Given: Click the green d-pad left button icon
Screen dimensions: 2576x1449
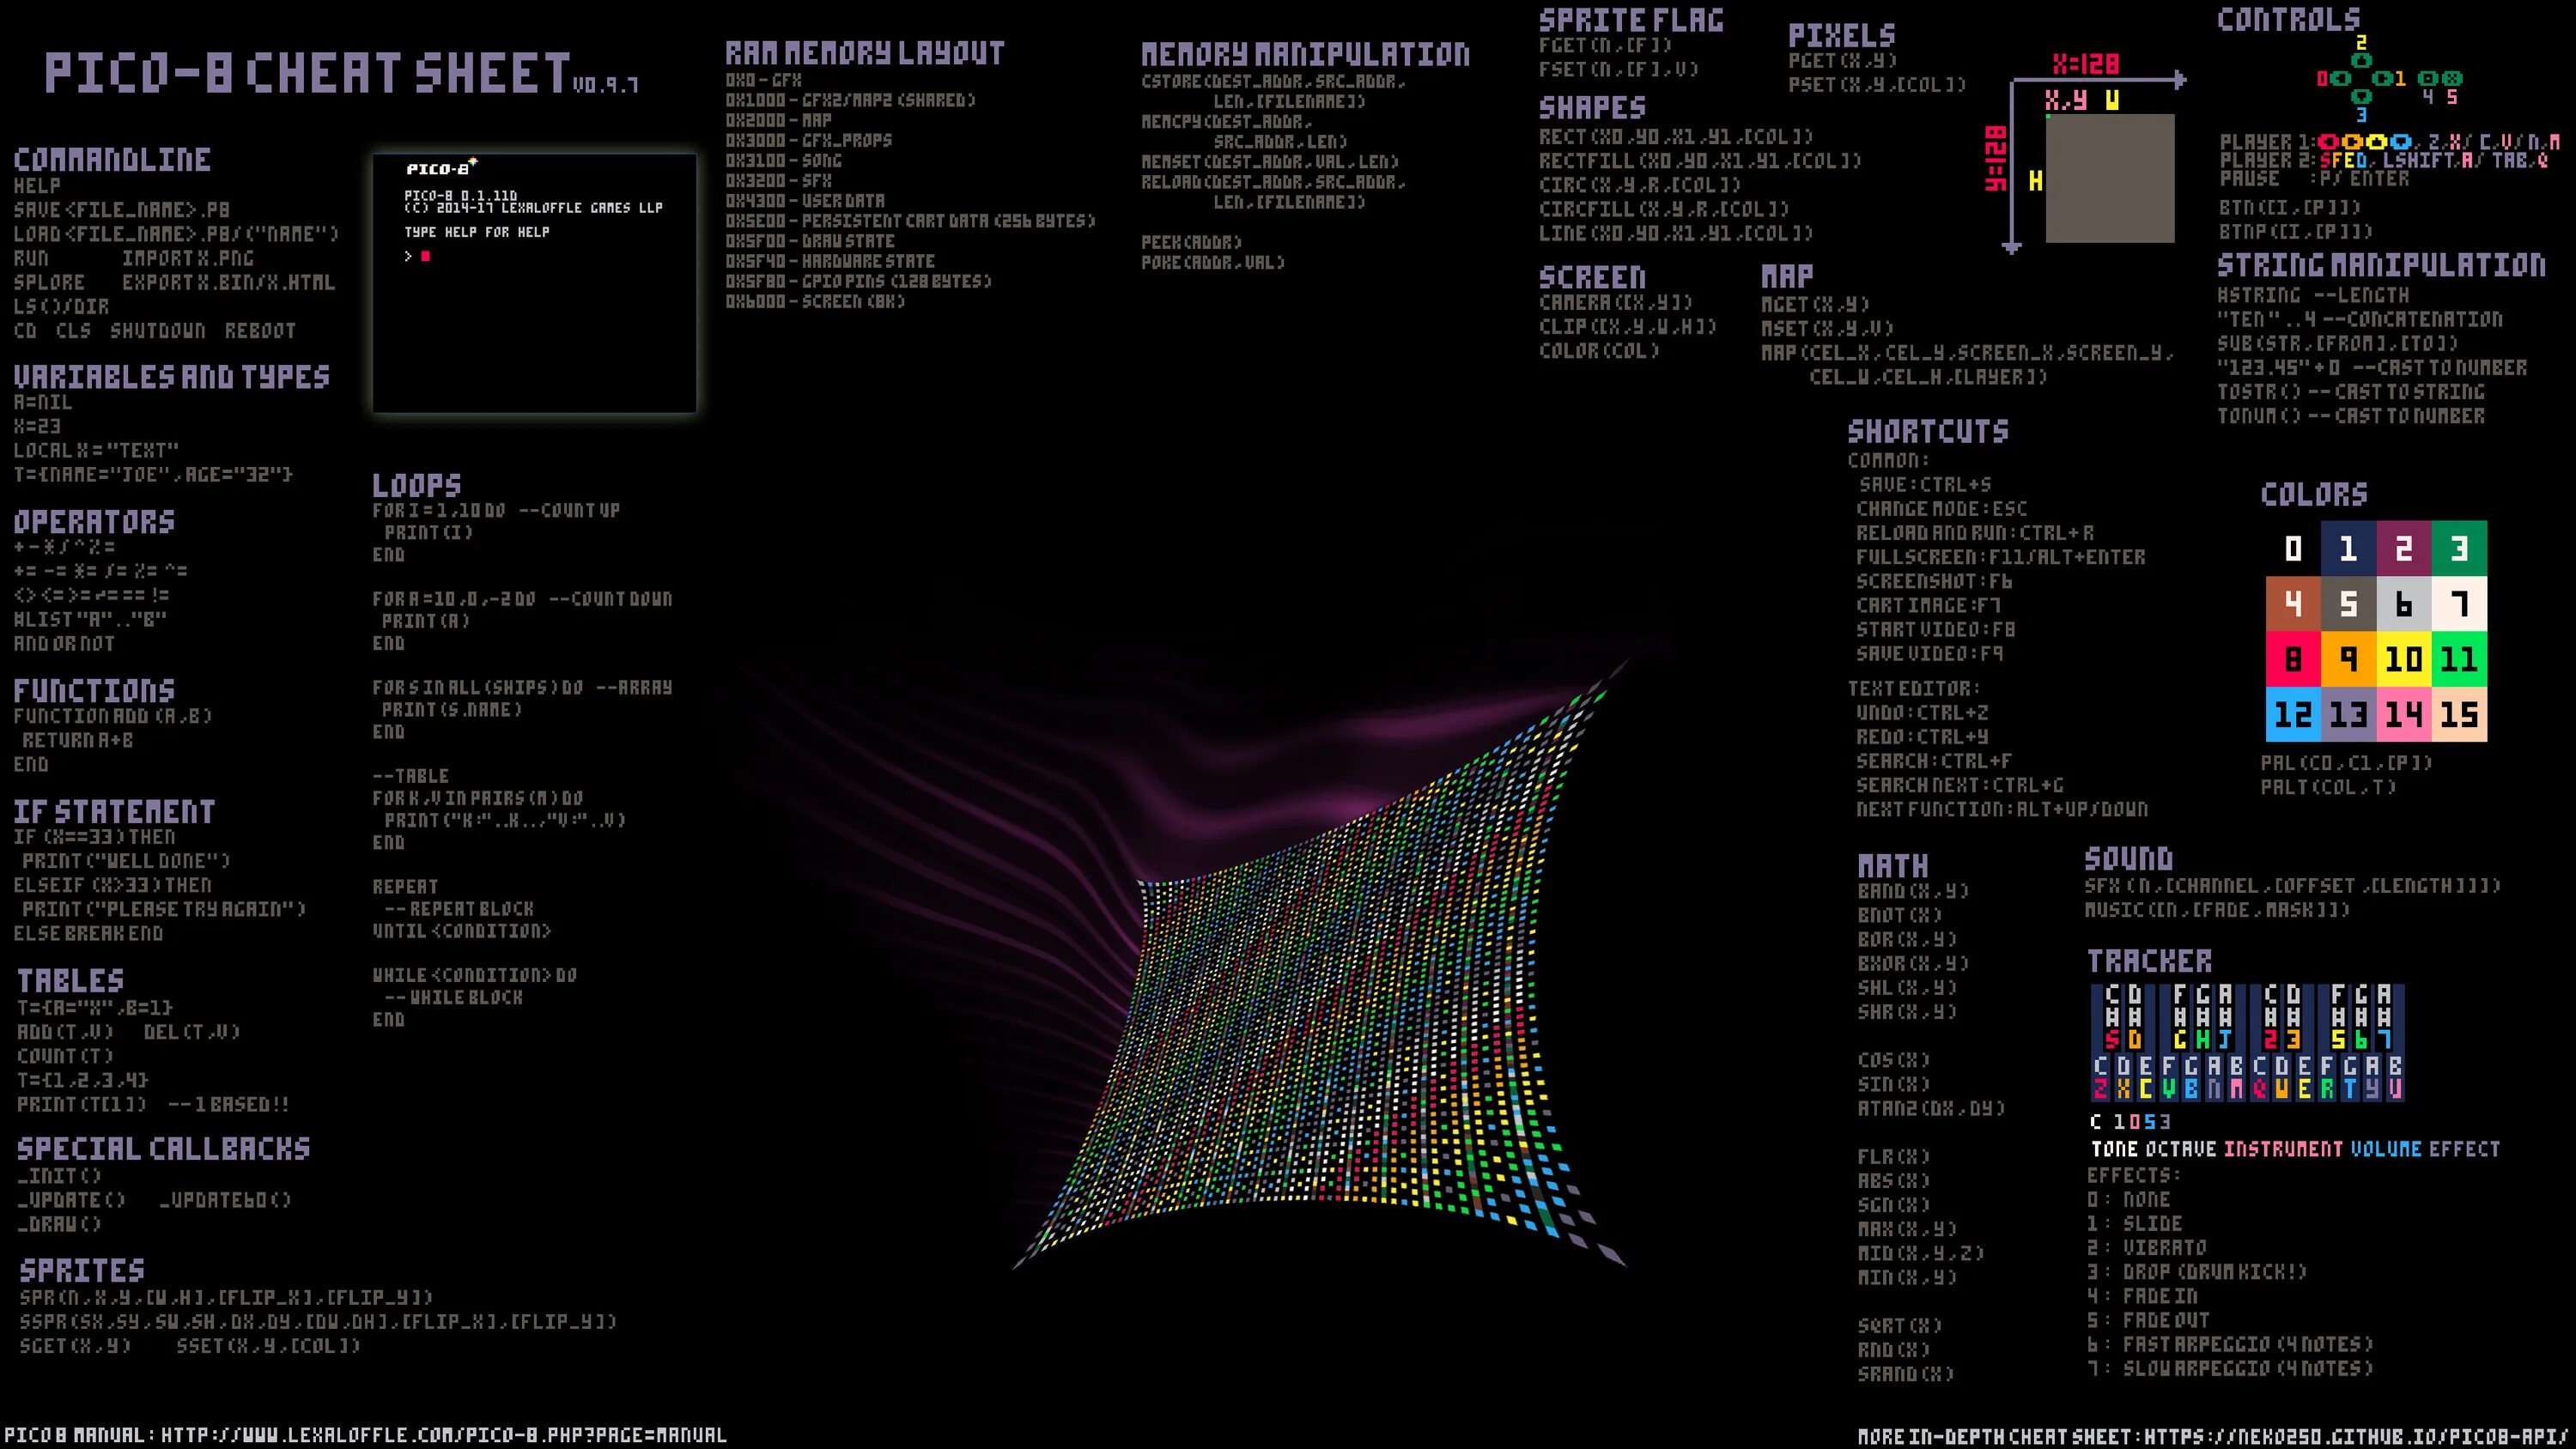Looking at the screenshot, I should click(2341, 79).
